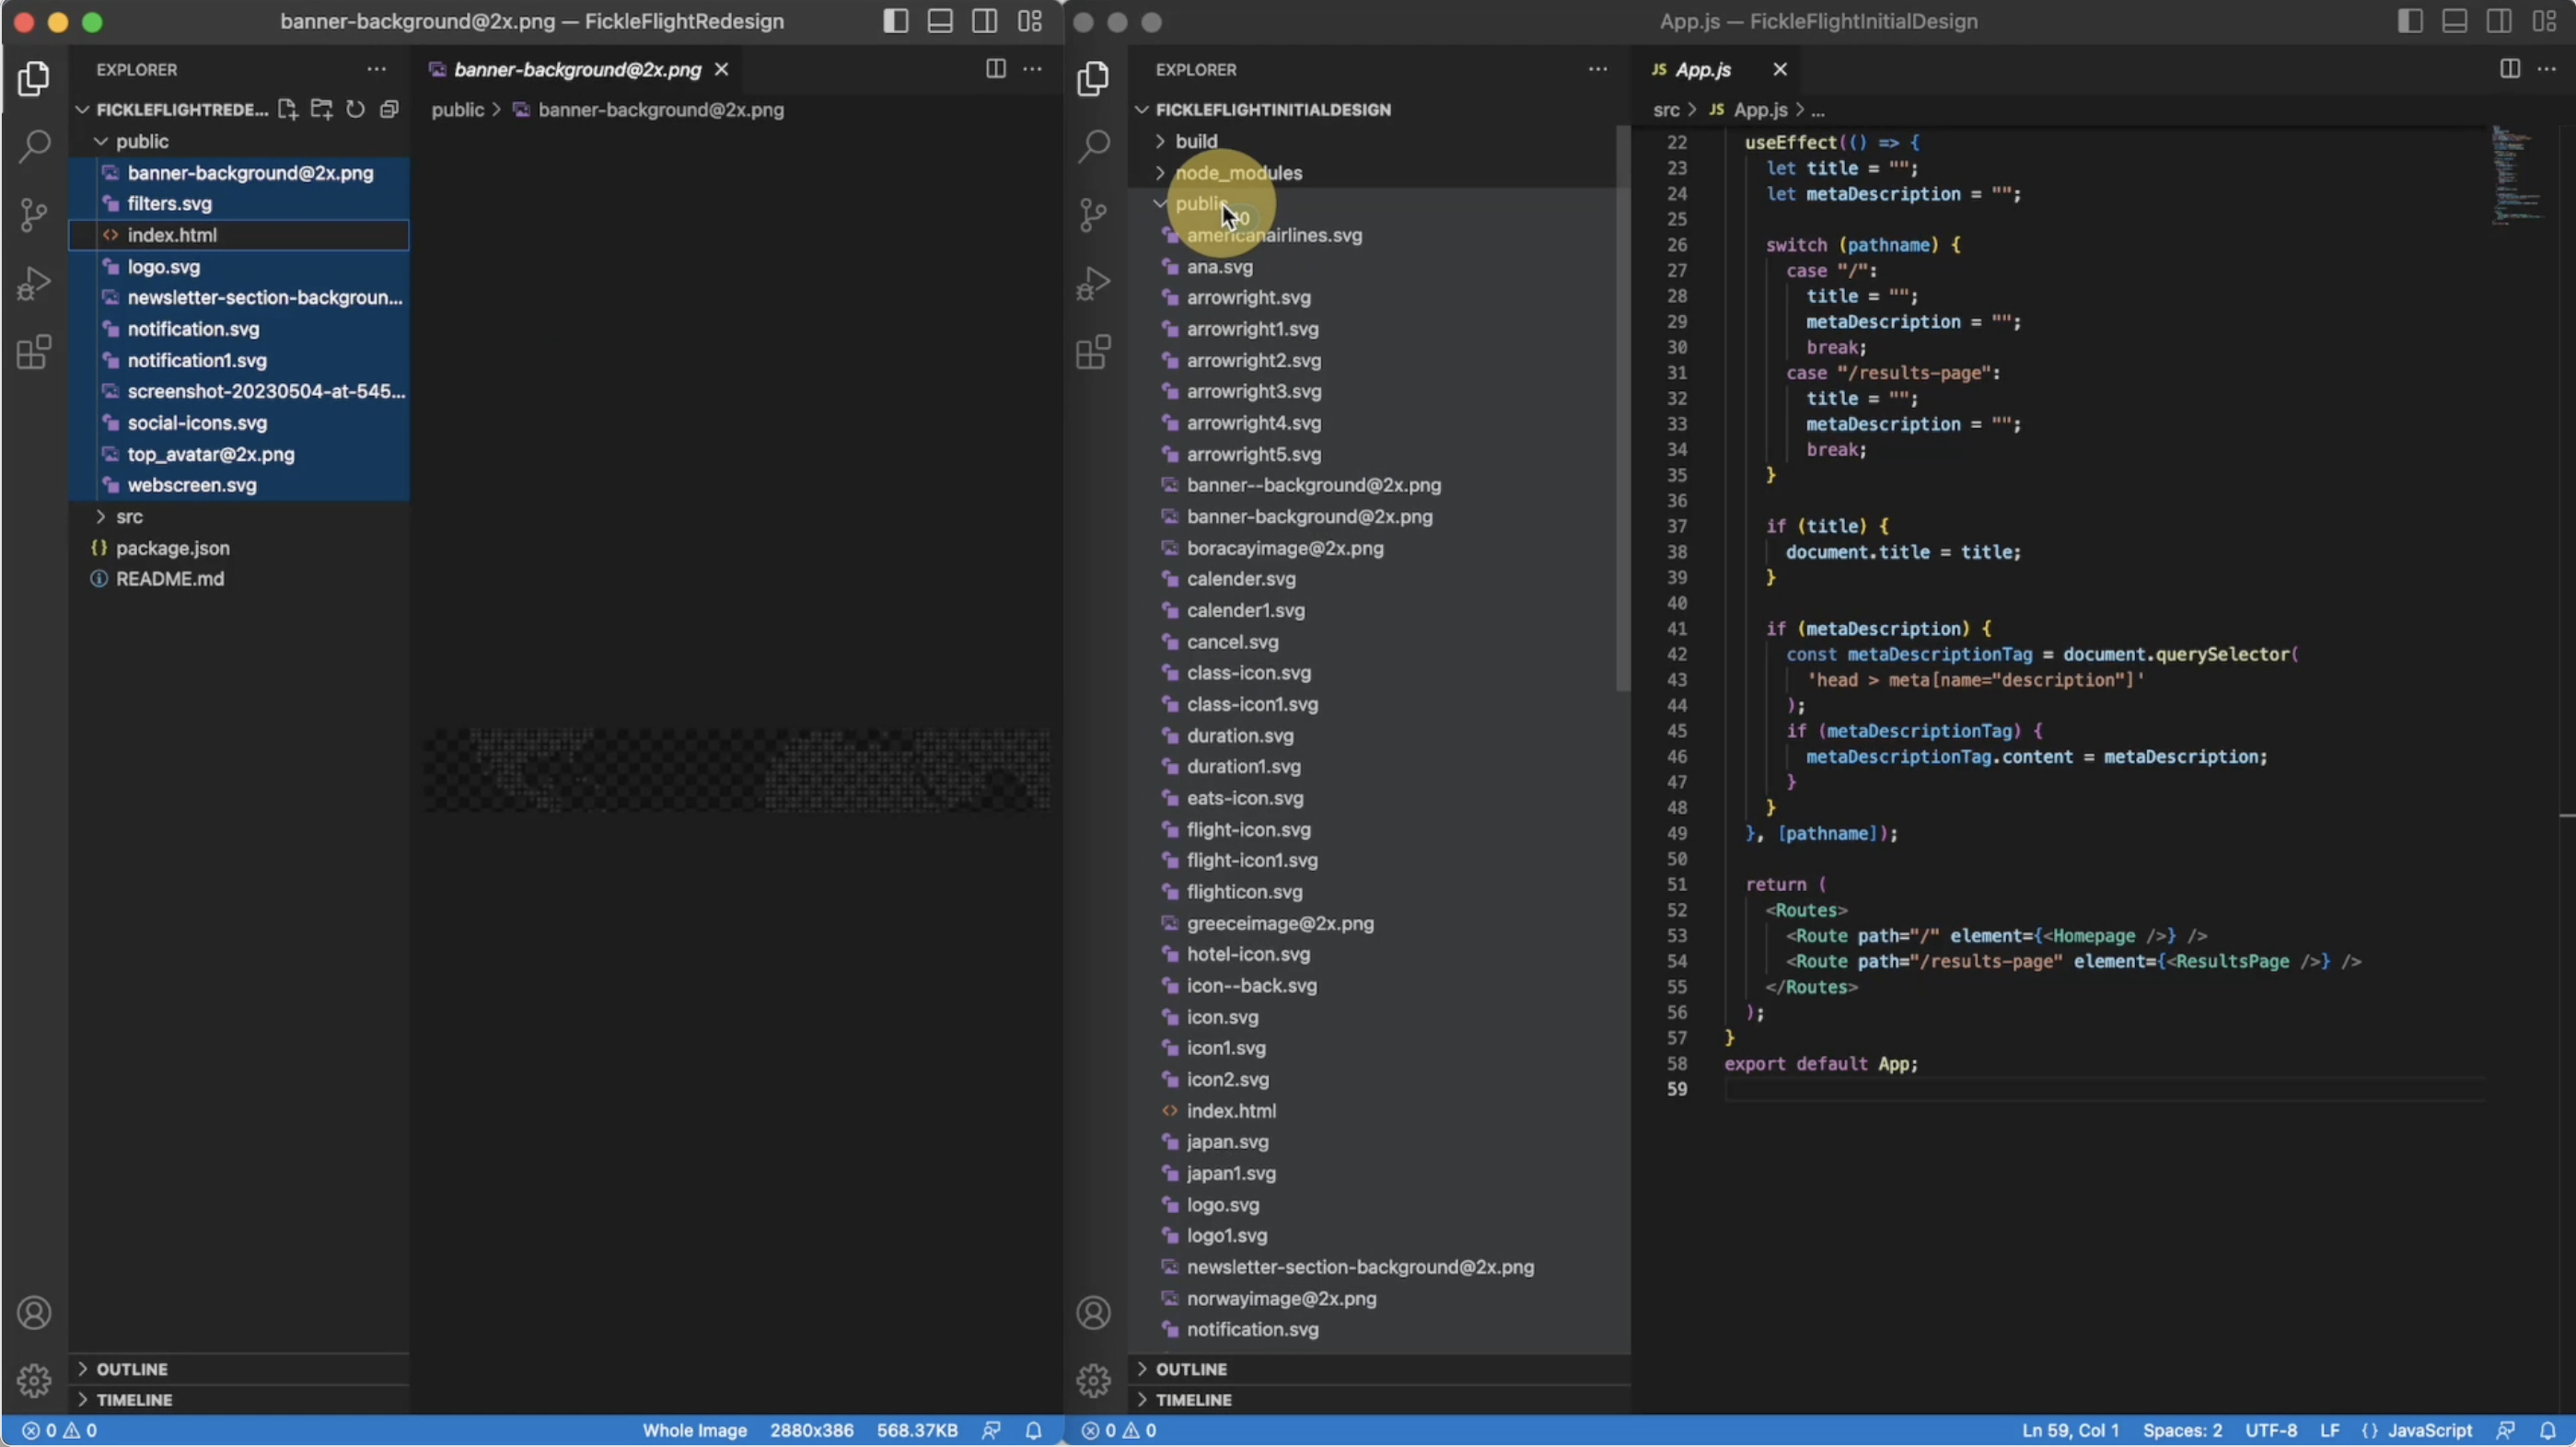Expand the build folder
The image size is (2576, 1447).
pyautogui.click(x=1197, y=141)
